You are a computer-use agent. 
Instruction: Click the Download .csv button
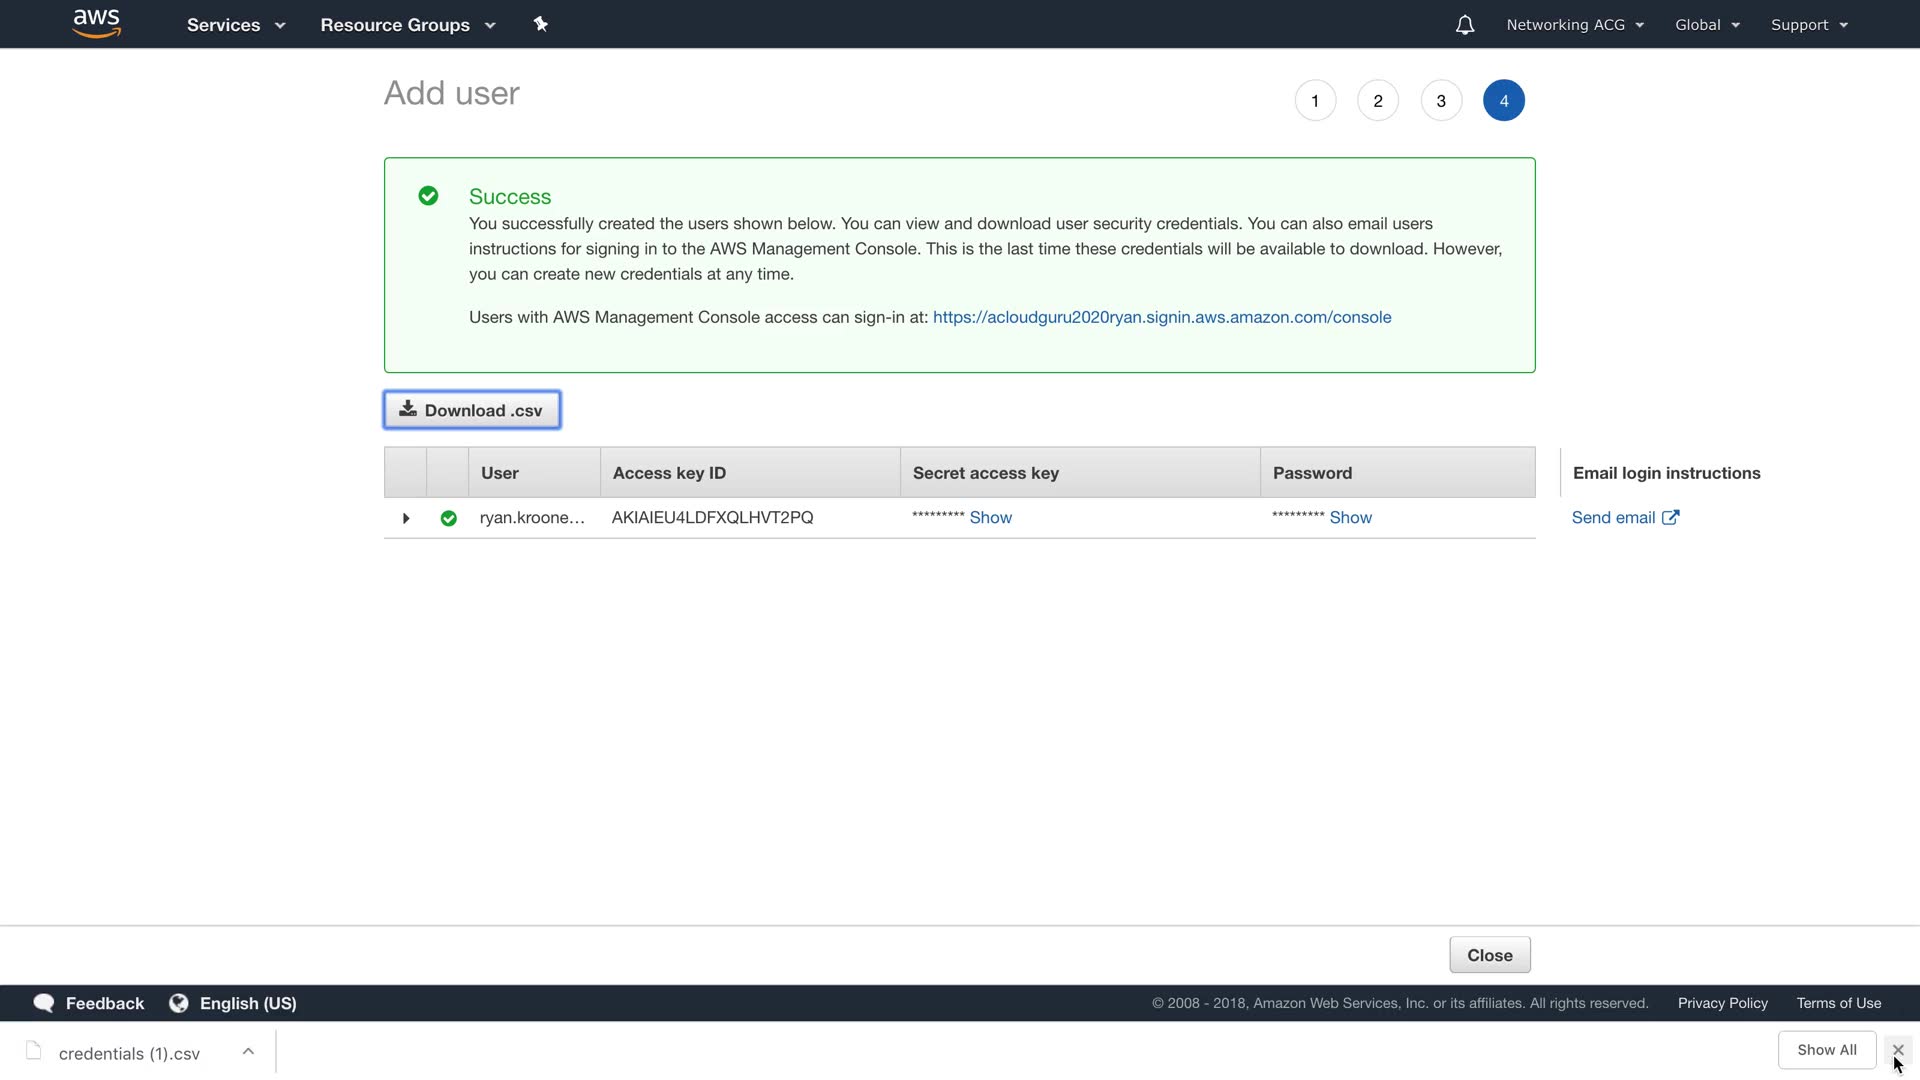coord(472,410)
